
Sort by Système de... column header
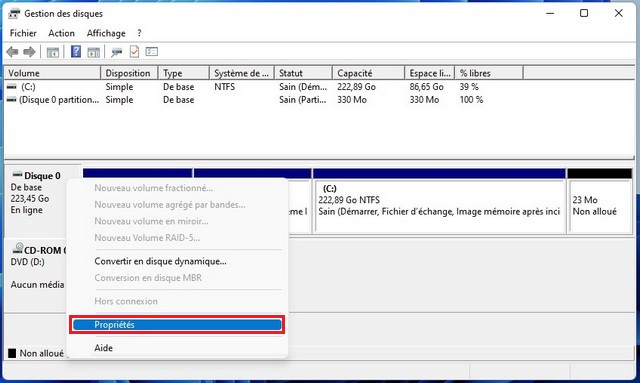242,73
